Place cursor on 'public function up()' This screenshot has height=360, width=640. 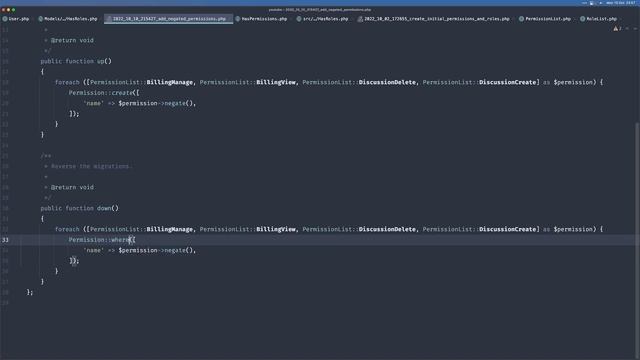[76, 61]
